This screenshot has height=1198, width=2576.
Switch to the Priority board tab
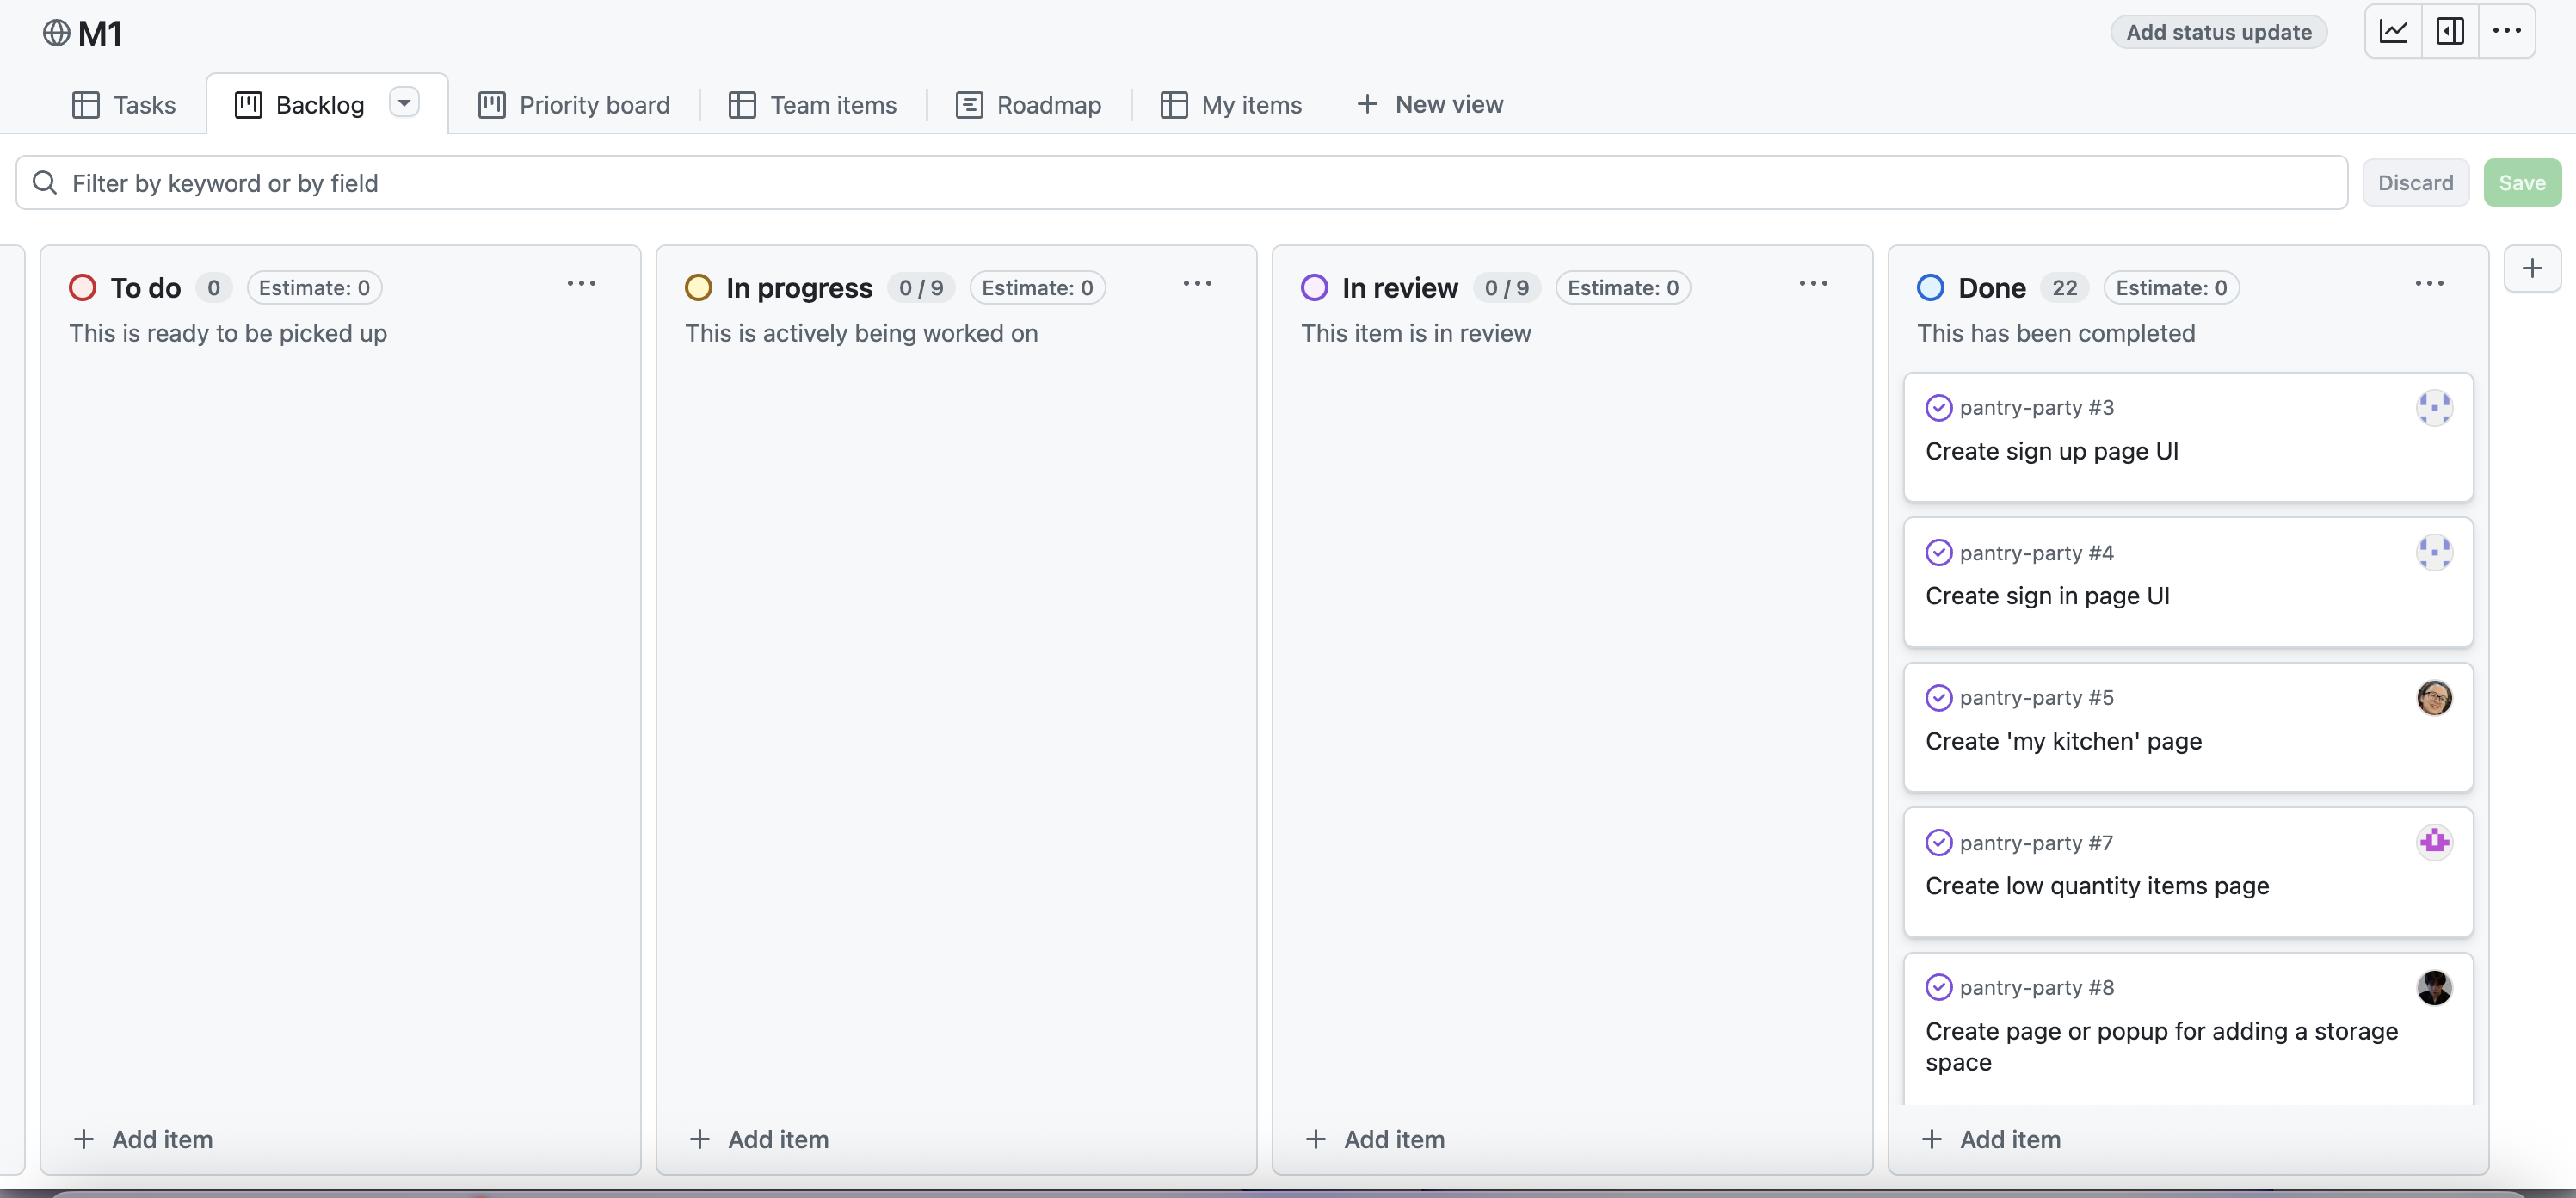tap(574, 105)
